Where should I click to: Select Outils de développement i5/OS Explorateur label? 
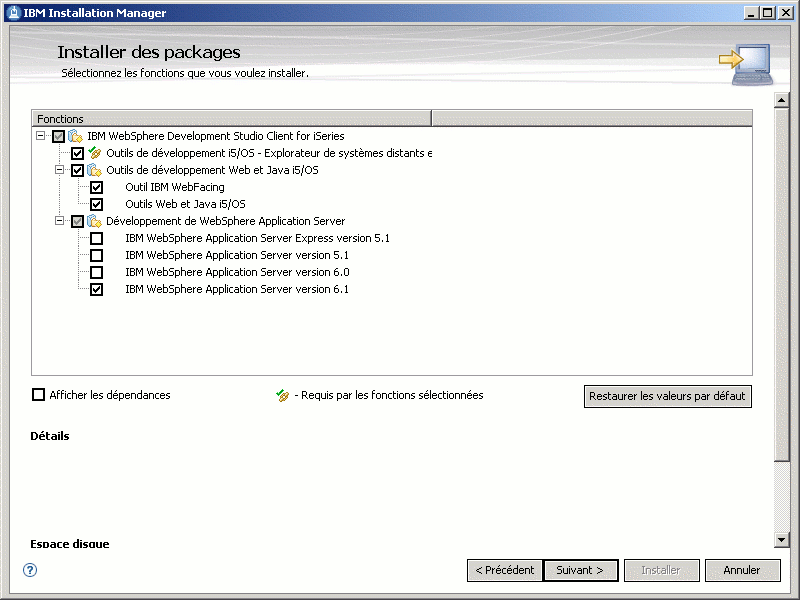[269, 153]
